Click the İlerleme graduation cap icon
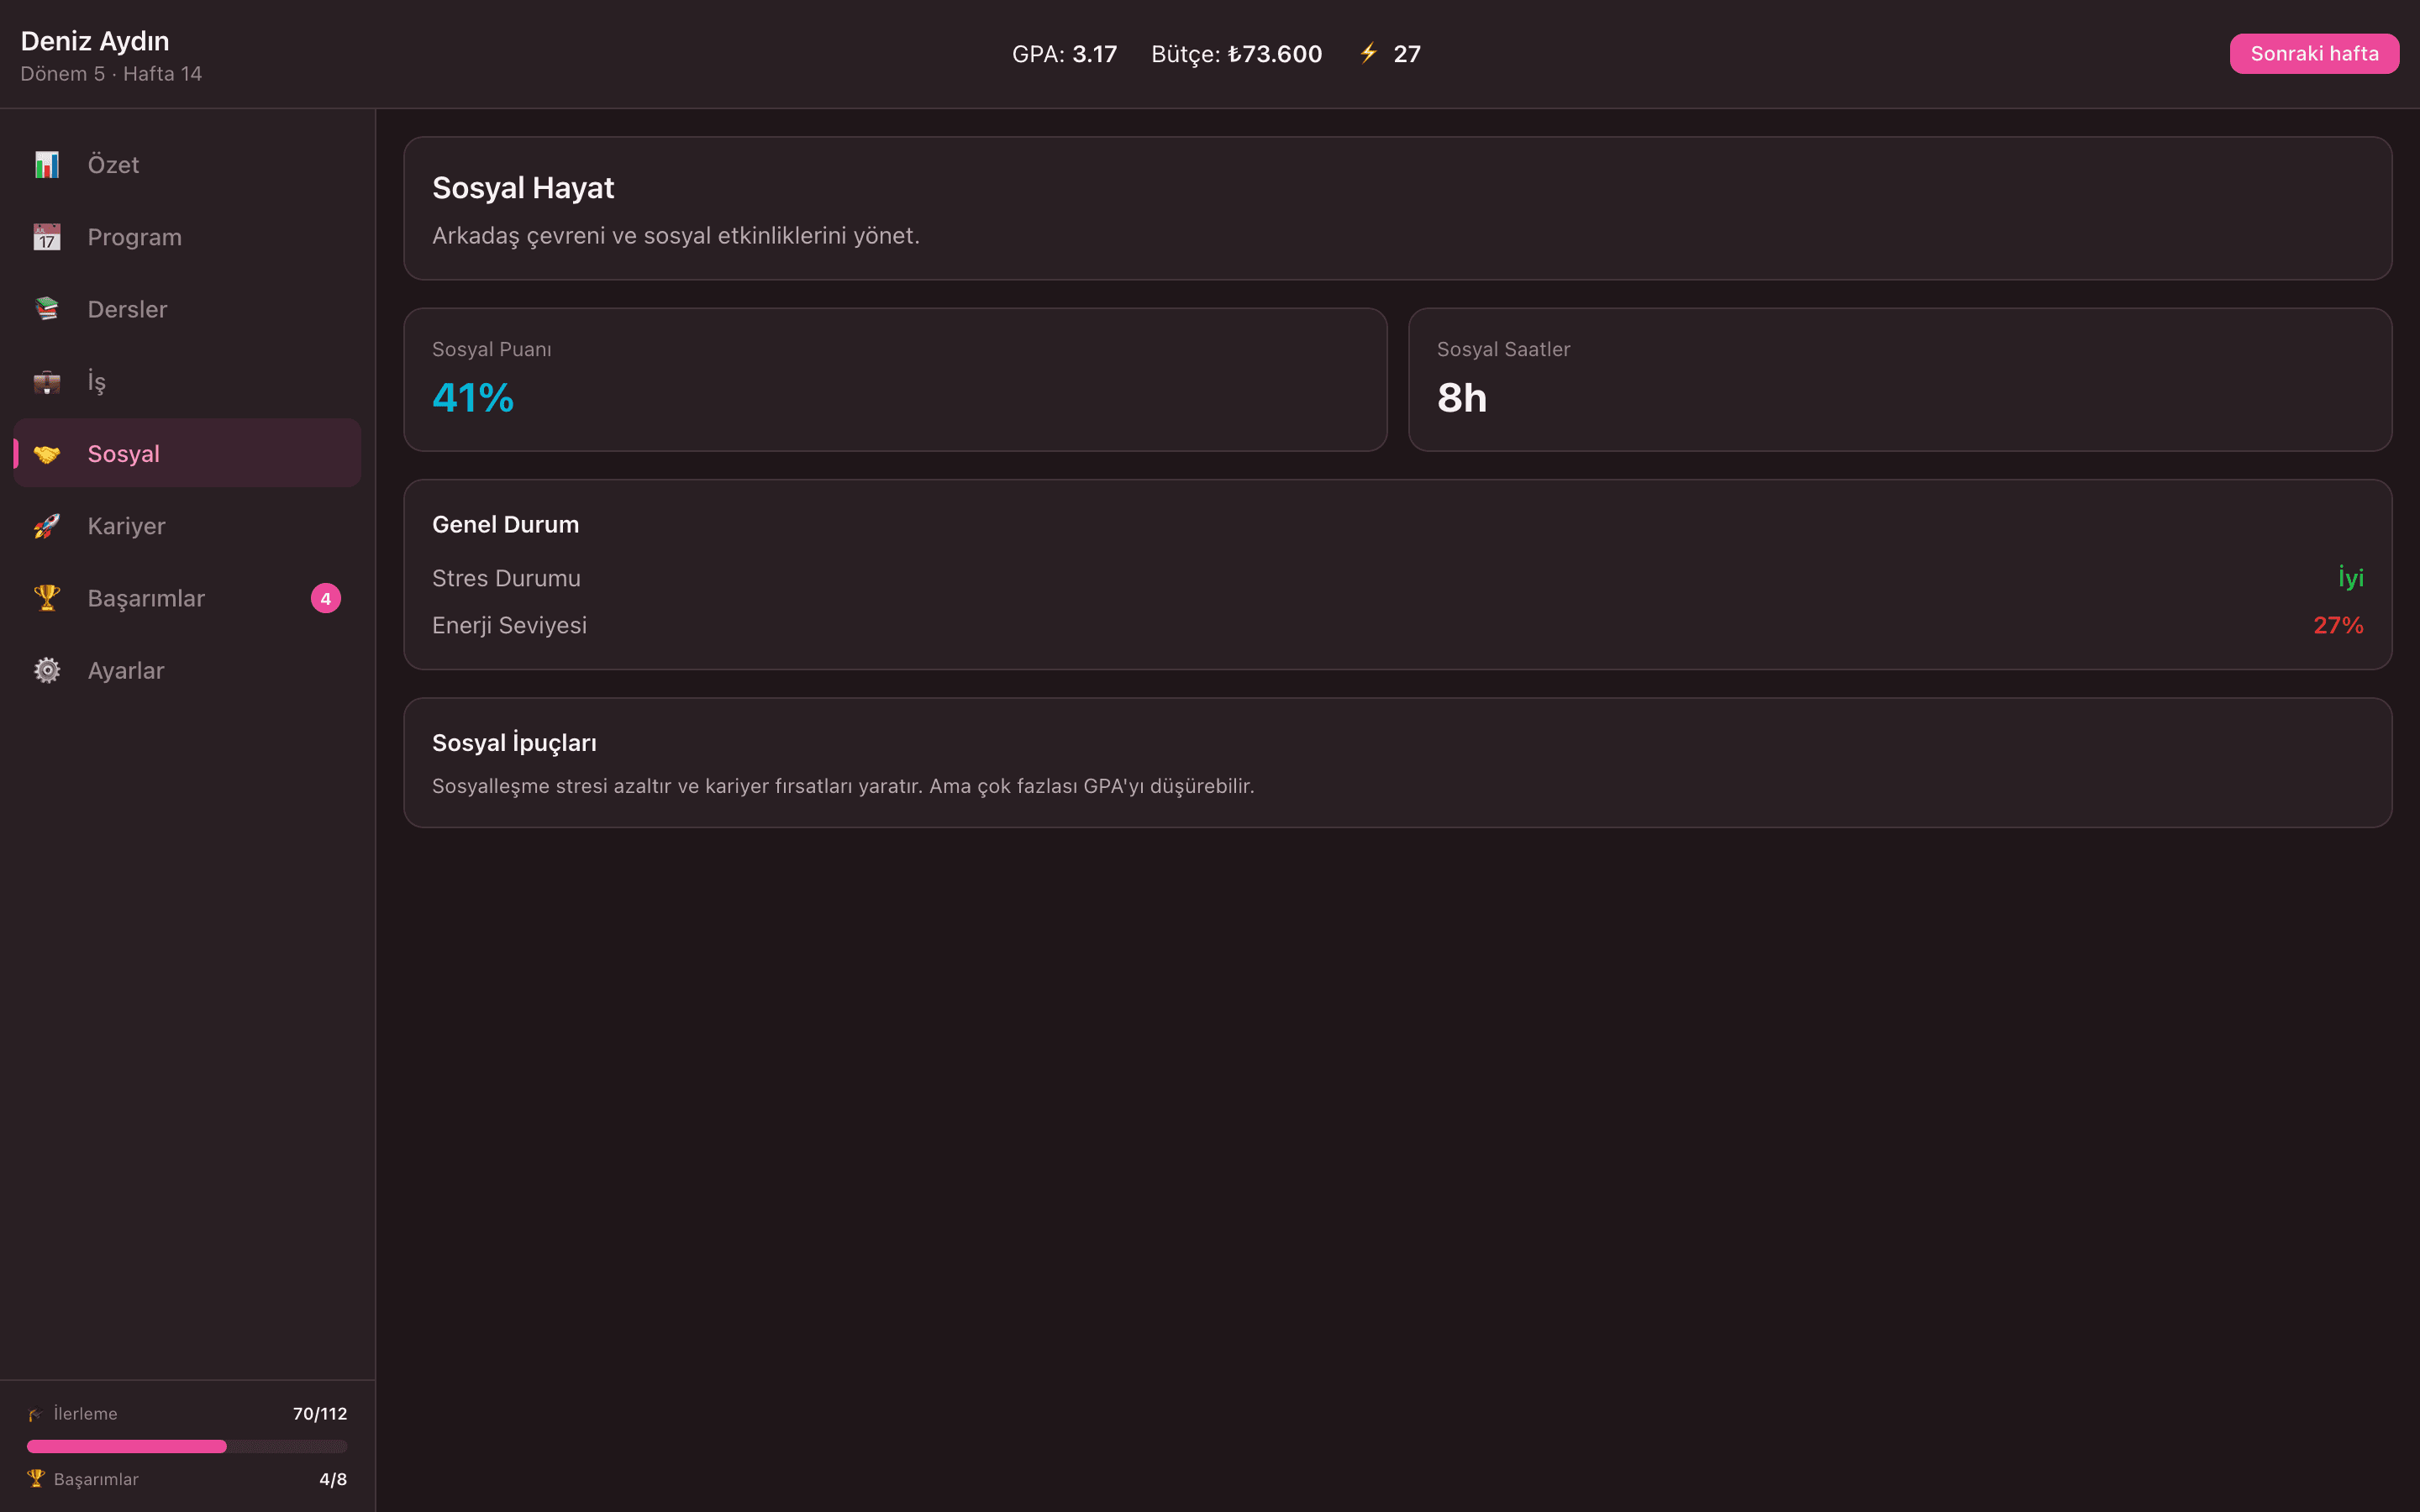 (x=36, y=1414)
